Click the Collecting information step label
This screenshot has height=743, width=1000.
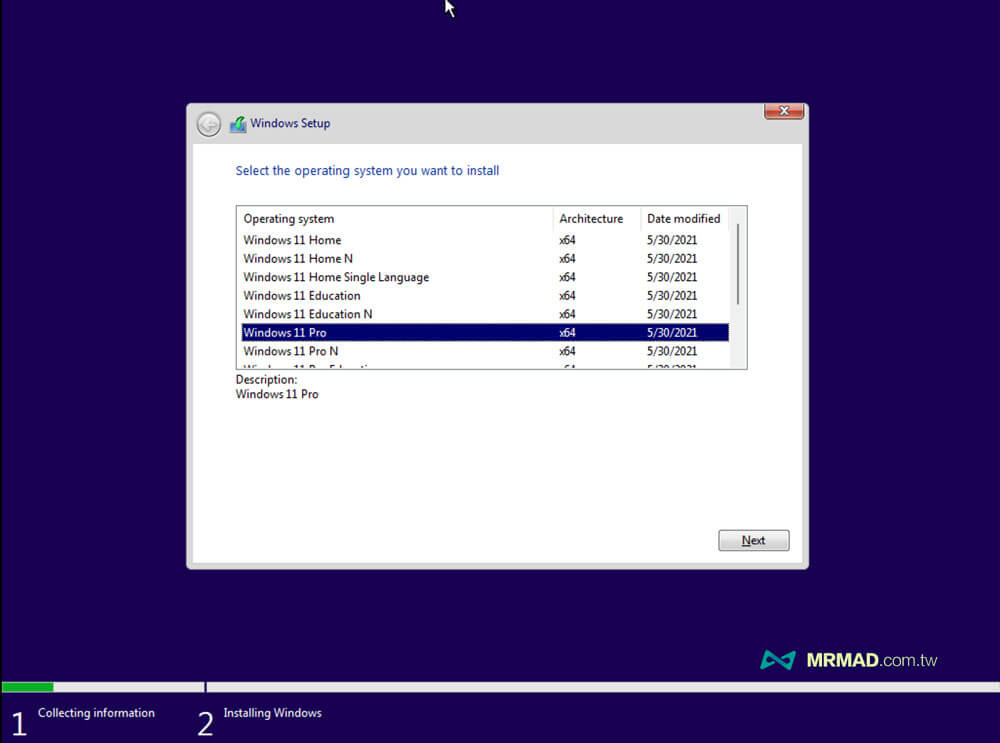(x=96, y=713)
